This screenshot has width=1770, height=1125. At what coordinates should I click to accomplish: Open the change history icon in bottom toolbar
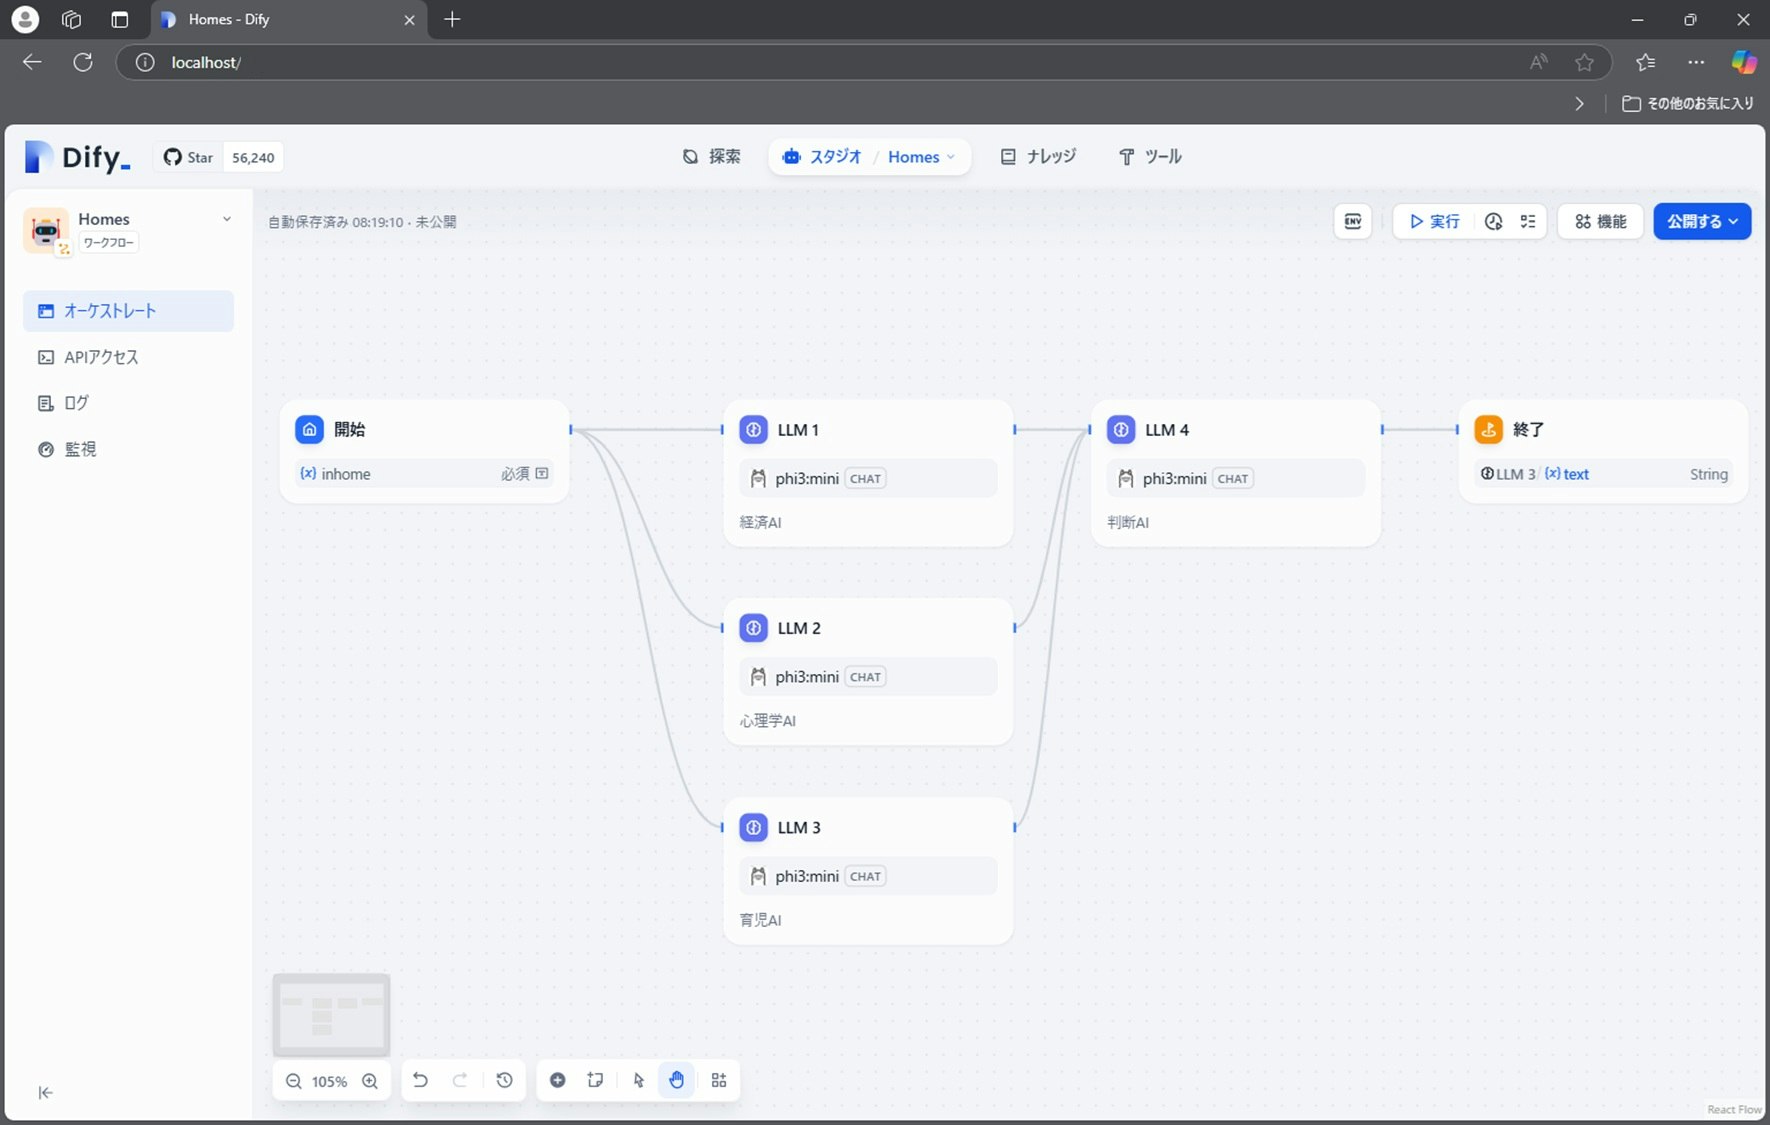[x=504, y=1080]
